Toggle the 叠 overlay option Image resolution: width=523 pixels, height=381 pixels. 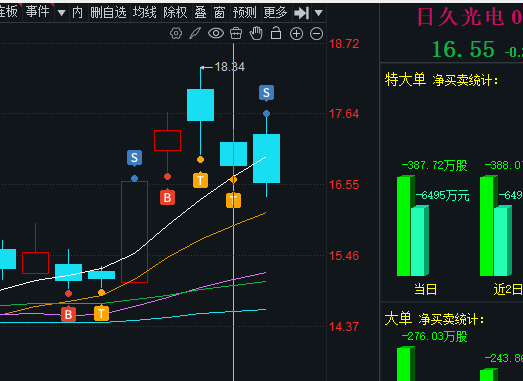pyautogui.click(x=200, y=13)
